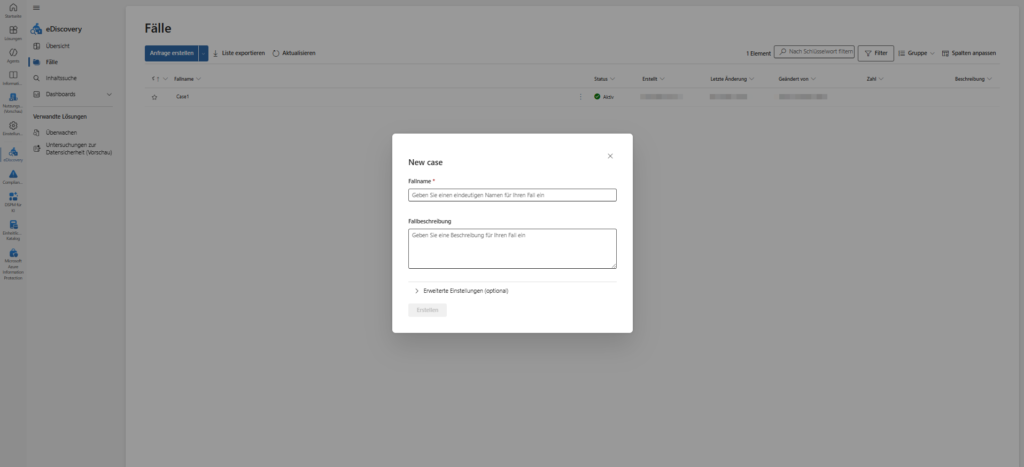This screenshot has height=467, width=1024.
Task: Click the Aktualisieren refresh icon
Action: tap(276, 53)
